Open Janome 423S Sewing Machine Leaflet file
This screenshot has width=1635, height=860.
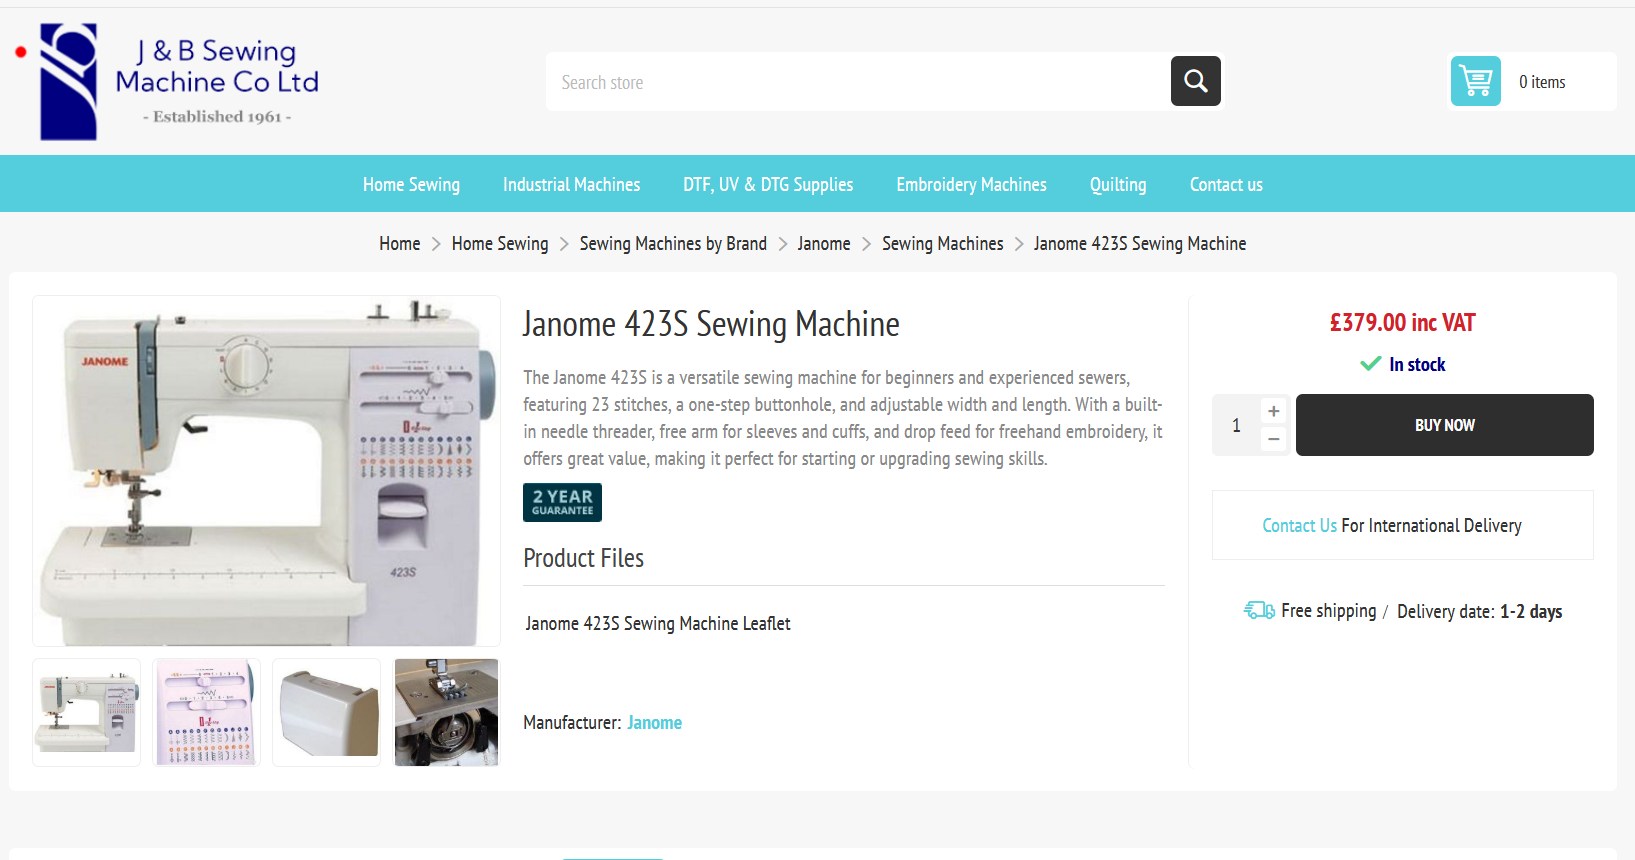tap(657, 623)
